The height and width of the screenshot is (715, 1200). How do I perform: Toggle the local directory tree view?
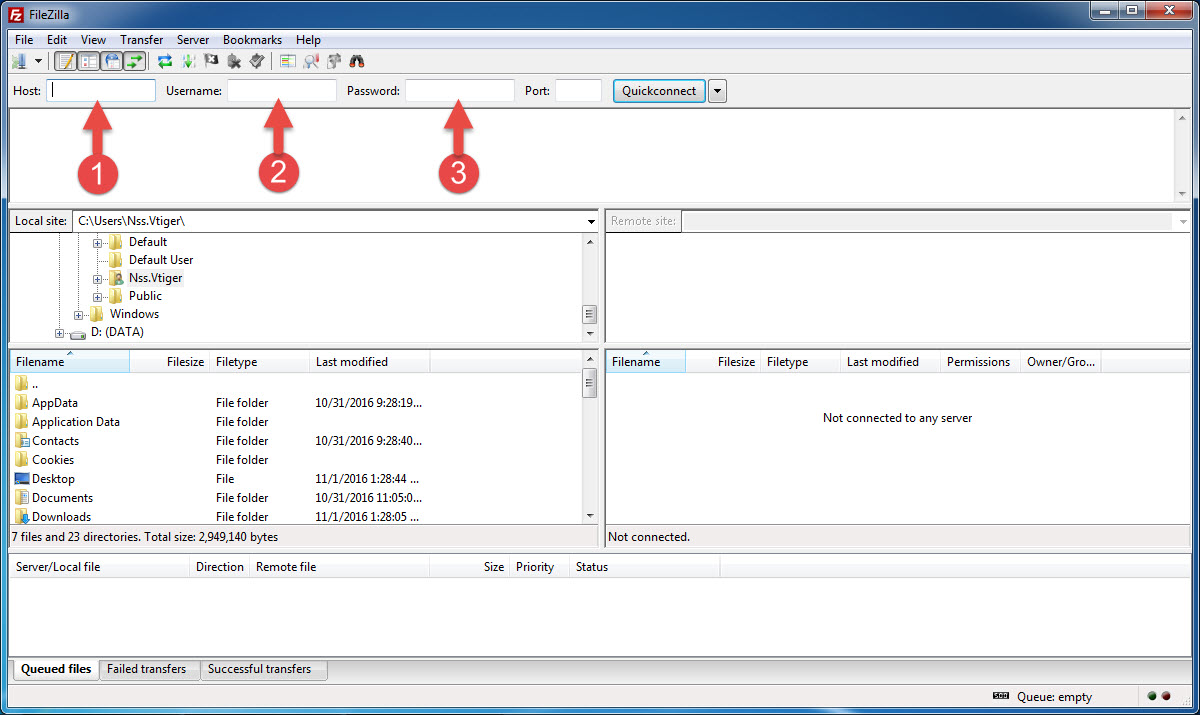click(89, 61)
